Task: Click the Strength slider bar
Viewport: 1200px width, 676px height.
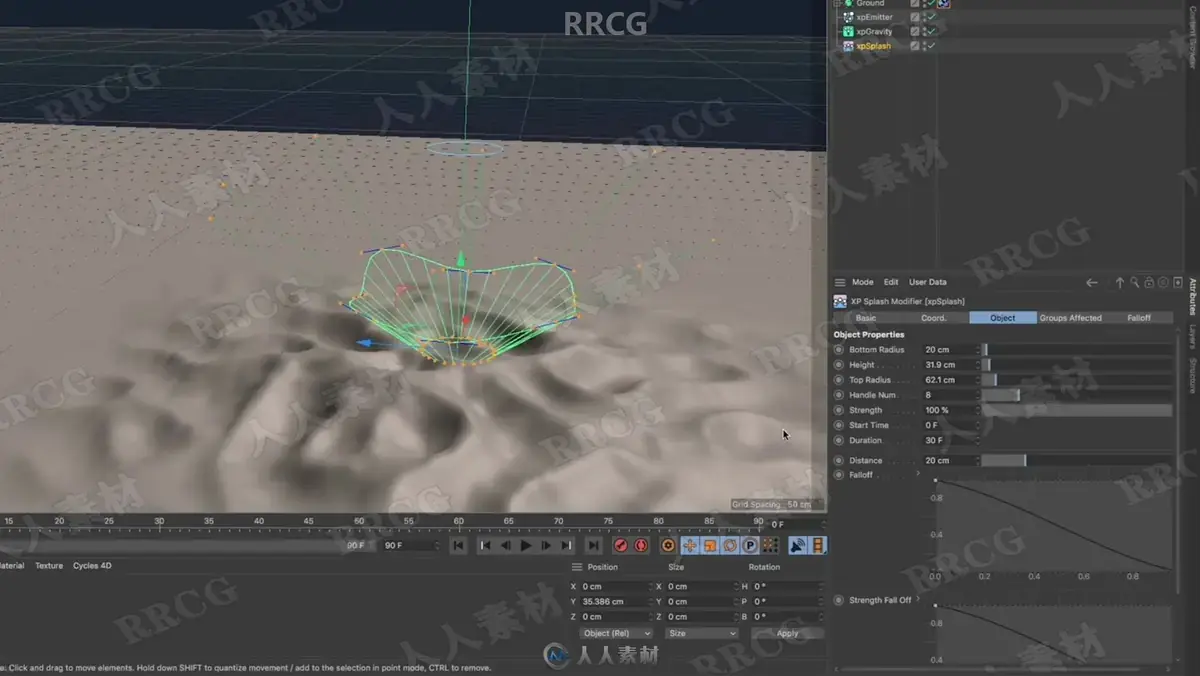Action: pos(1077,410)
